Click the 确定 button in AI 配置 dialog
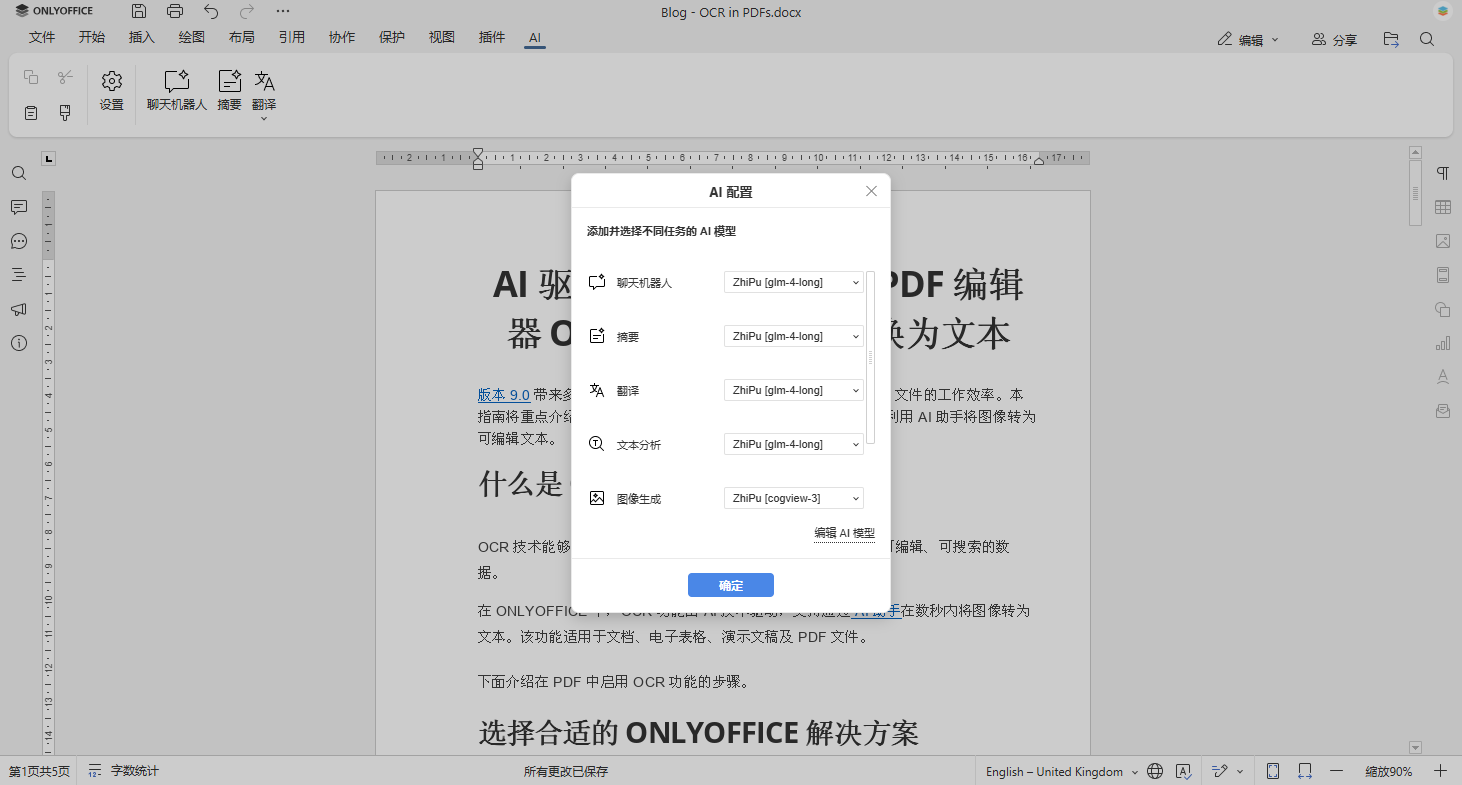This screenshot has width=1462, height=785. pyautogui.click(x=731, y=585)
